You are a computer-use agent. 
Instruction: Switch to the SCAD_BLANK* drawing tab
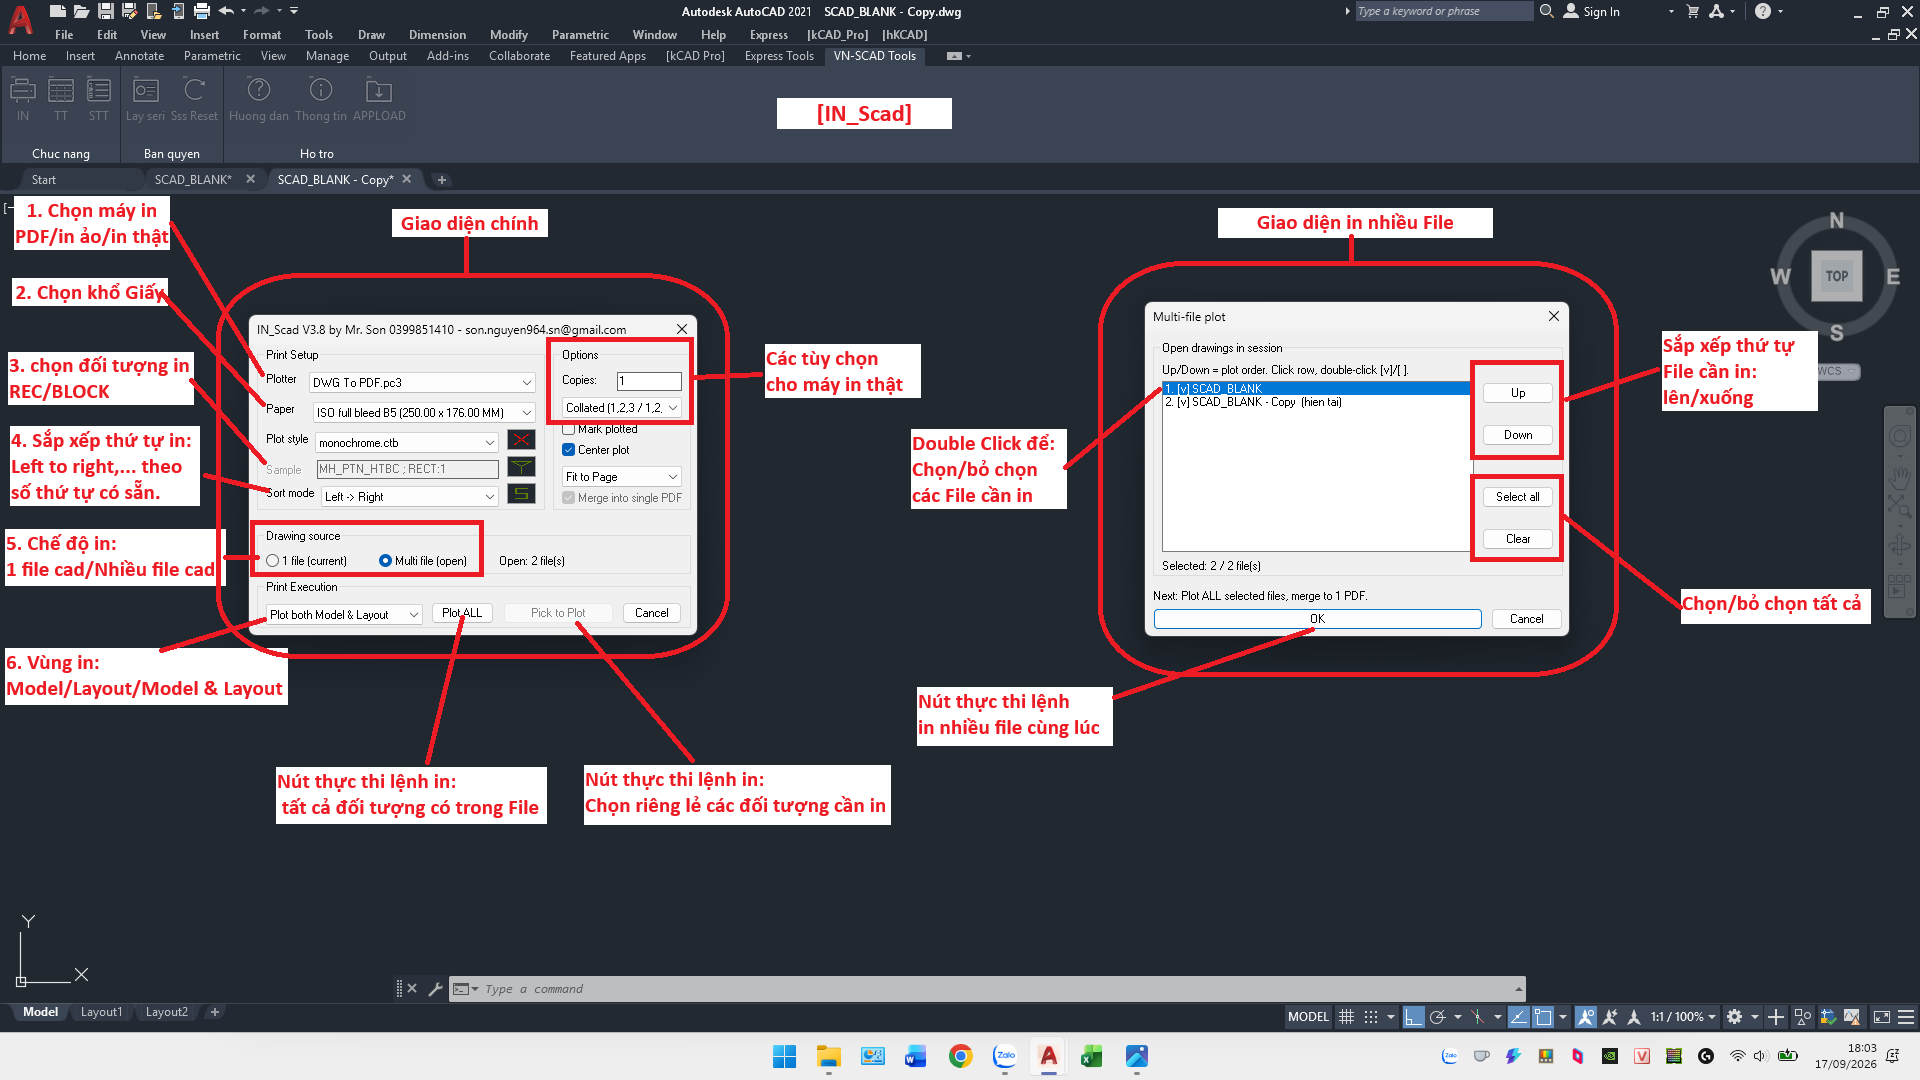click(x=193, y=180)
